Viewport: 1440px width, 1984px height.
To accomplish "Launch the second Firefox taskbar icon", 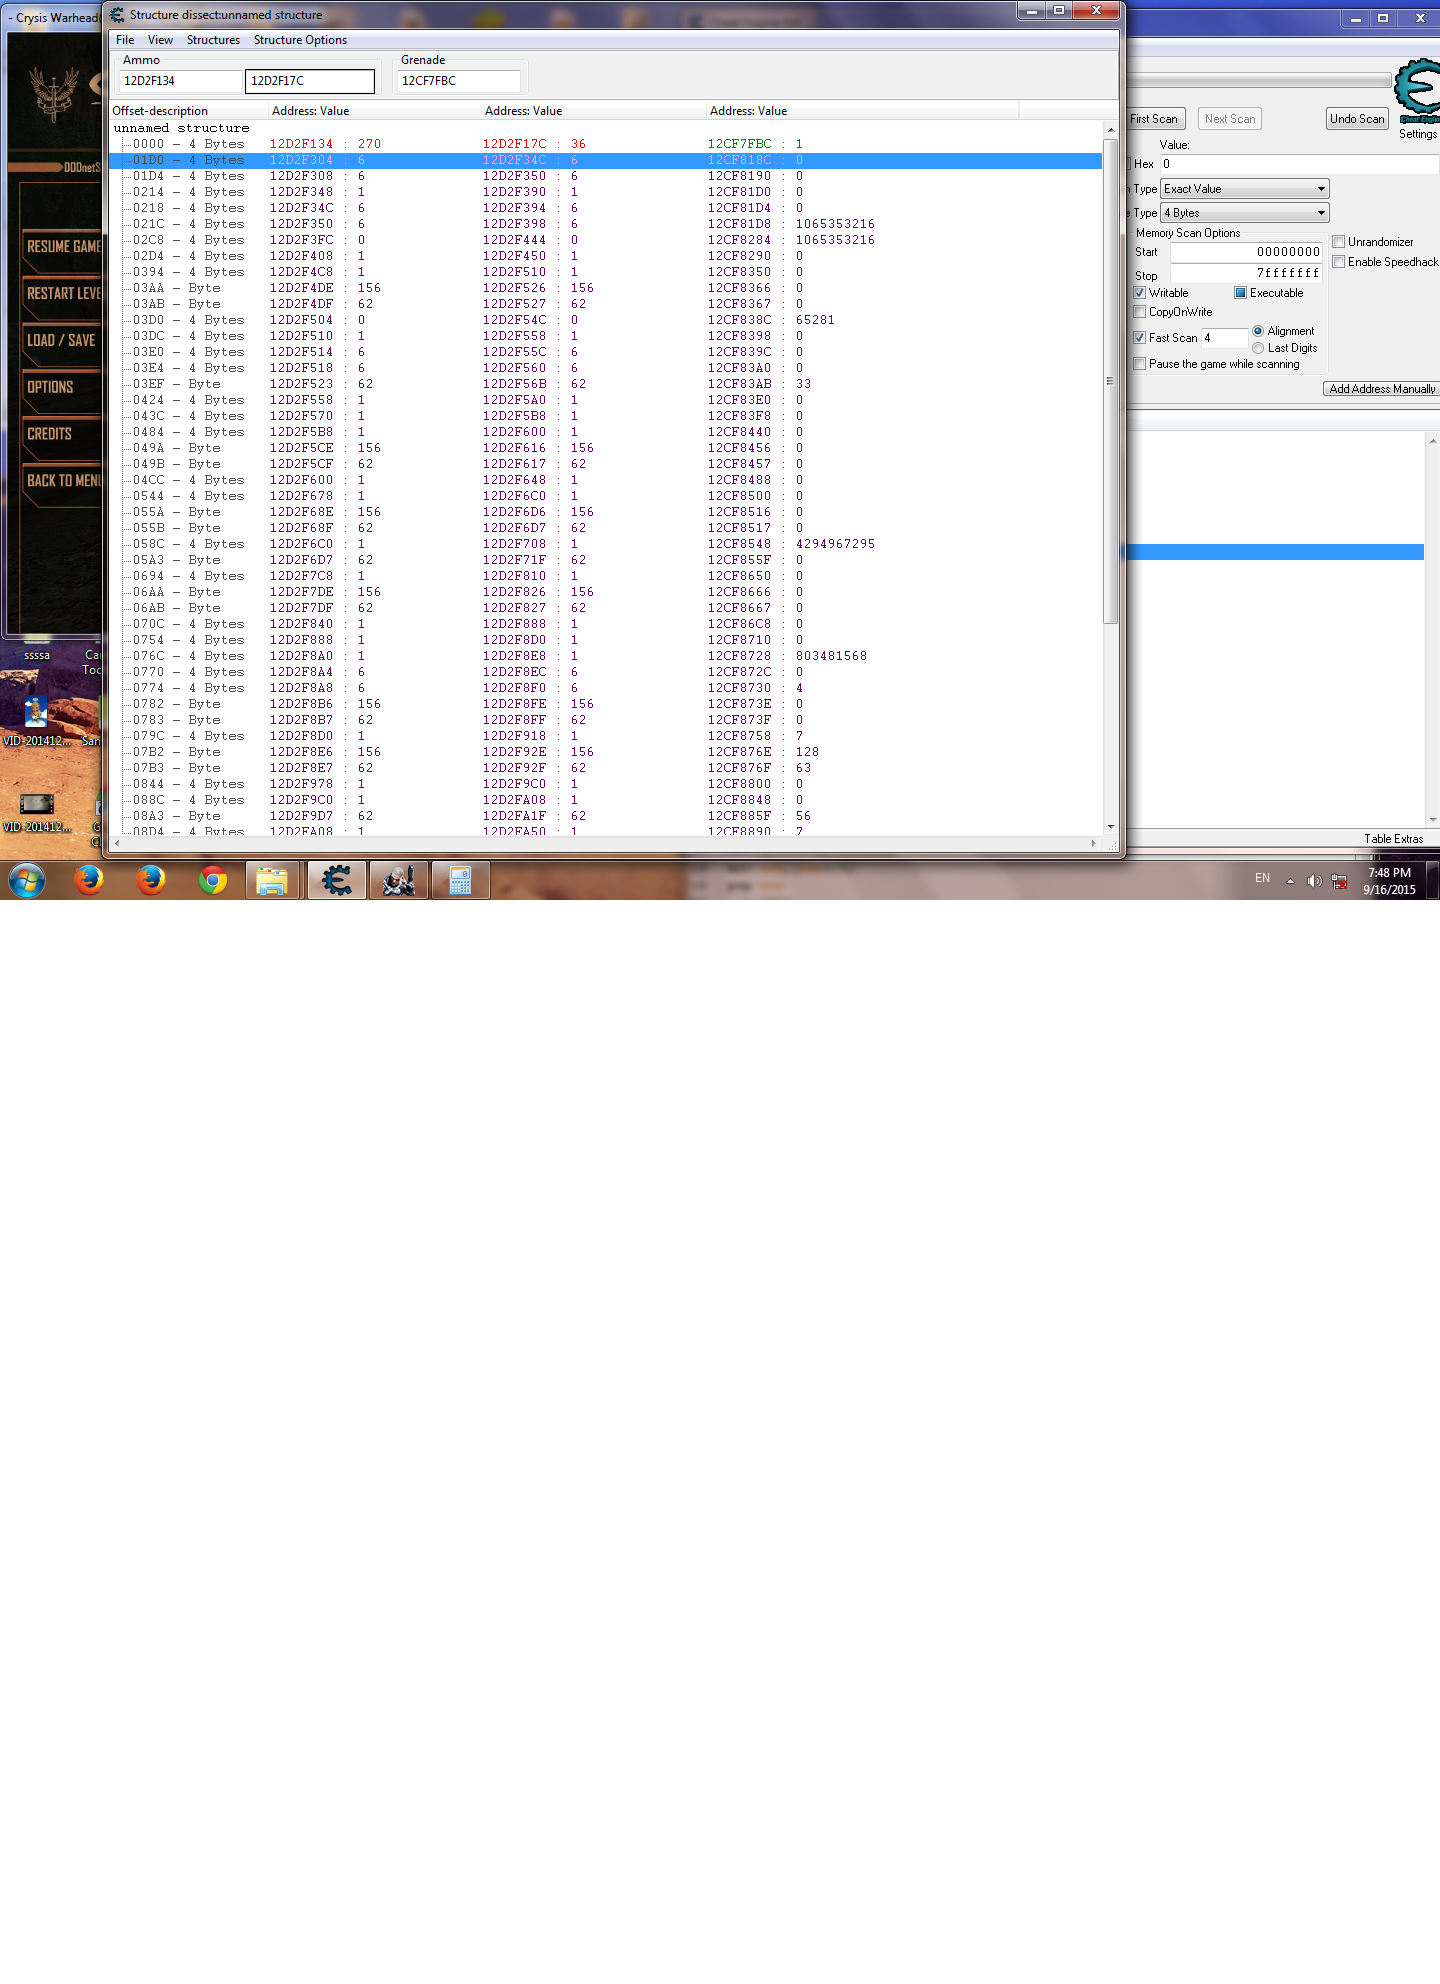I will 151,880.
